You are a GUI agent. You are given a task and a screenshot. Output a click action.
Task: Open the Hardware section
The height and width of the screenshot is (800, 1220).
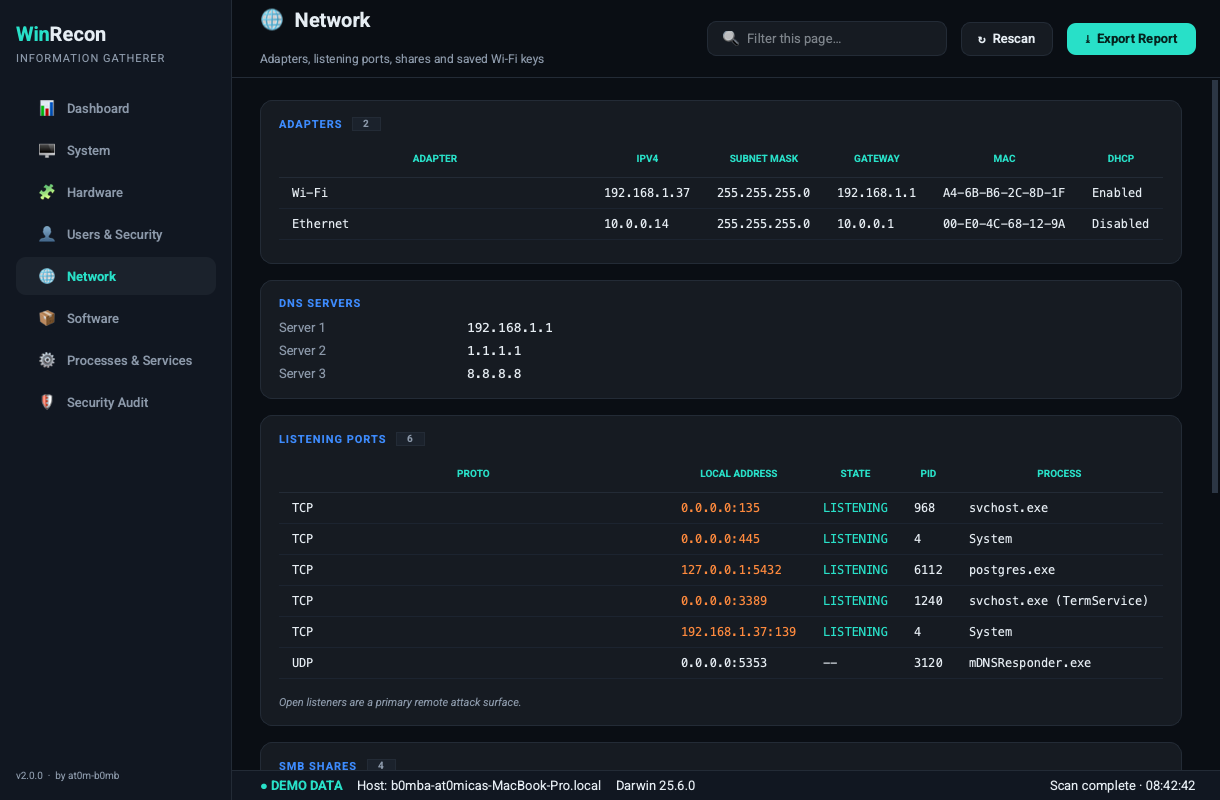point(116,192)
